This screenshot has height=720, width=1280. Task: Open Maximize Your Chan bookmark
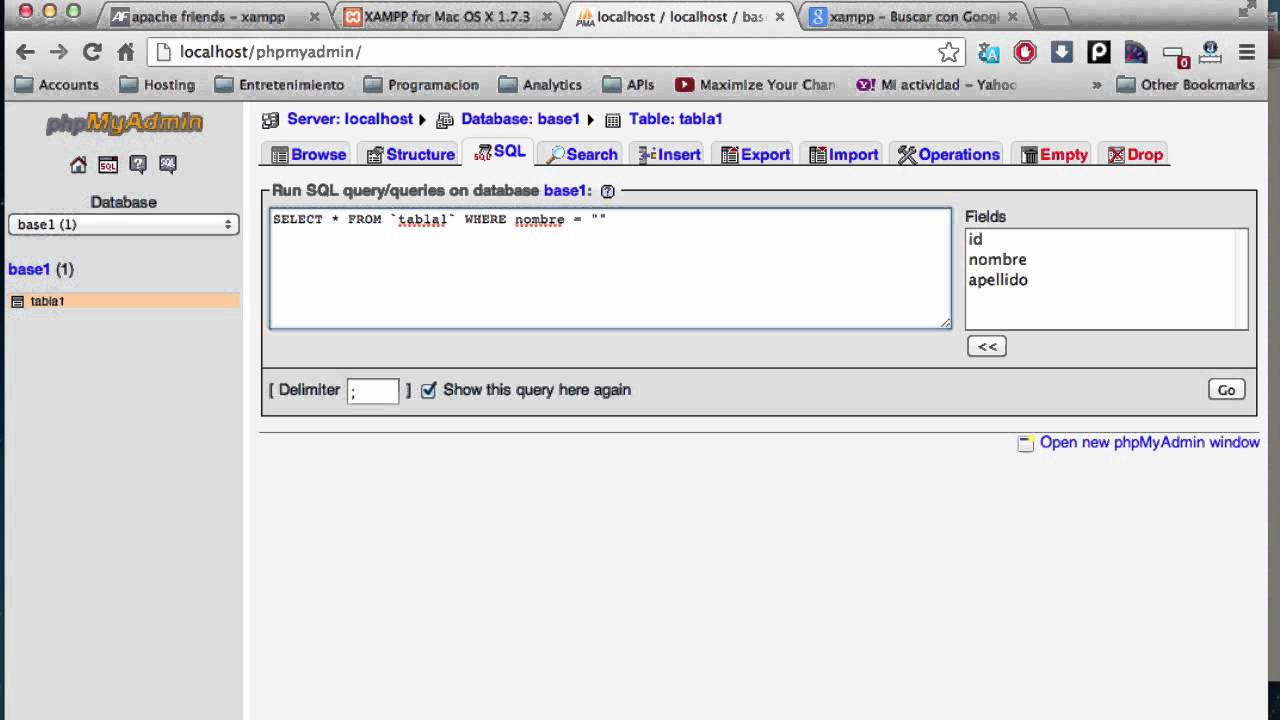point(756,85)
